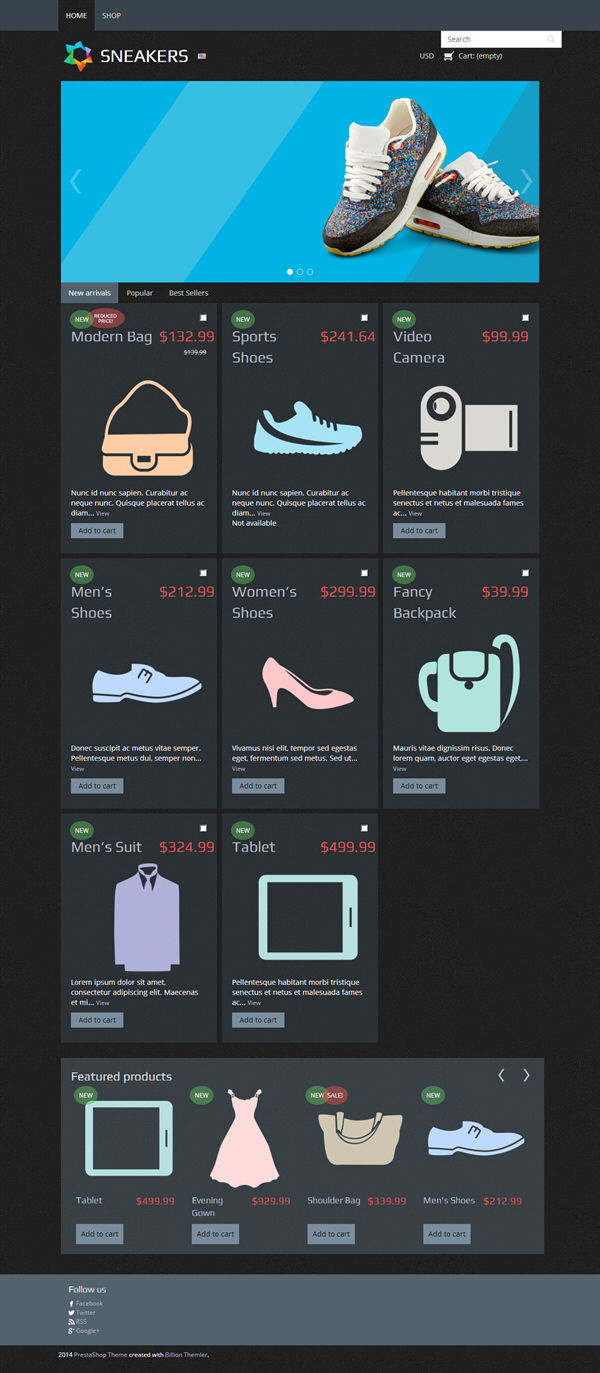Switch to the Best Sellers tab

[x=189, y=293]
